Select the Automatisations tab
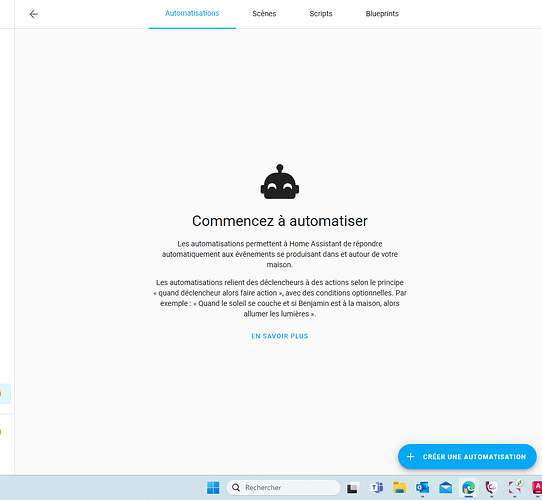Viewport: 542px width, 500px height. (x=192, y=14)
